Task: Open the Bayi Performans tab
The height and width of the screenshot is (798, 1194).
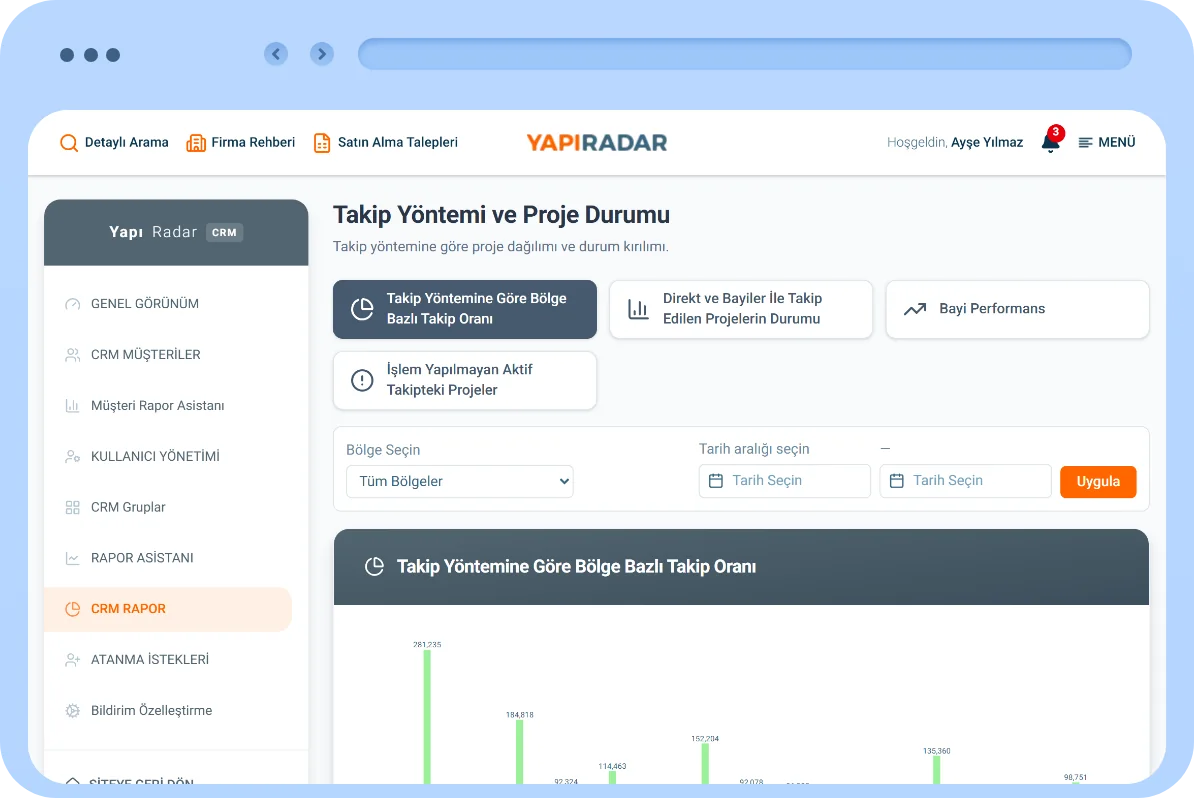Action: click(1017, 309)
